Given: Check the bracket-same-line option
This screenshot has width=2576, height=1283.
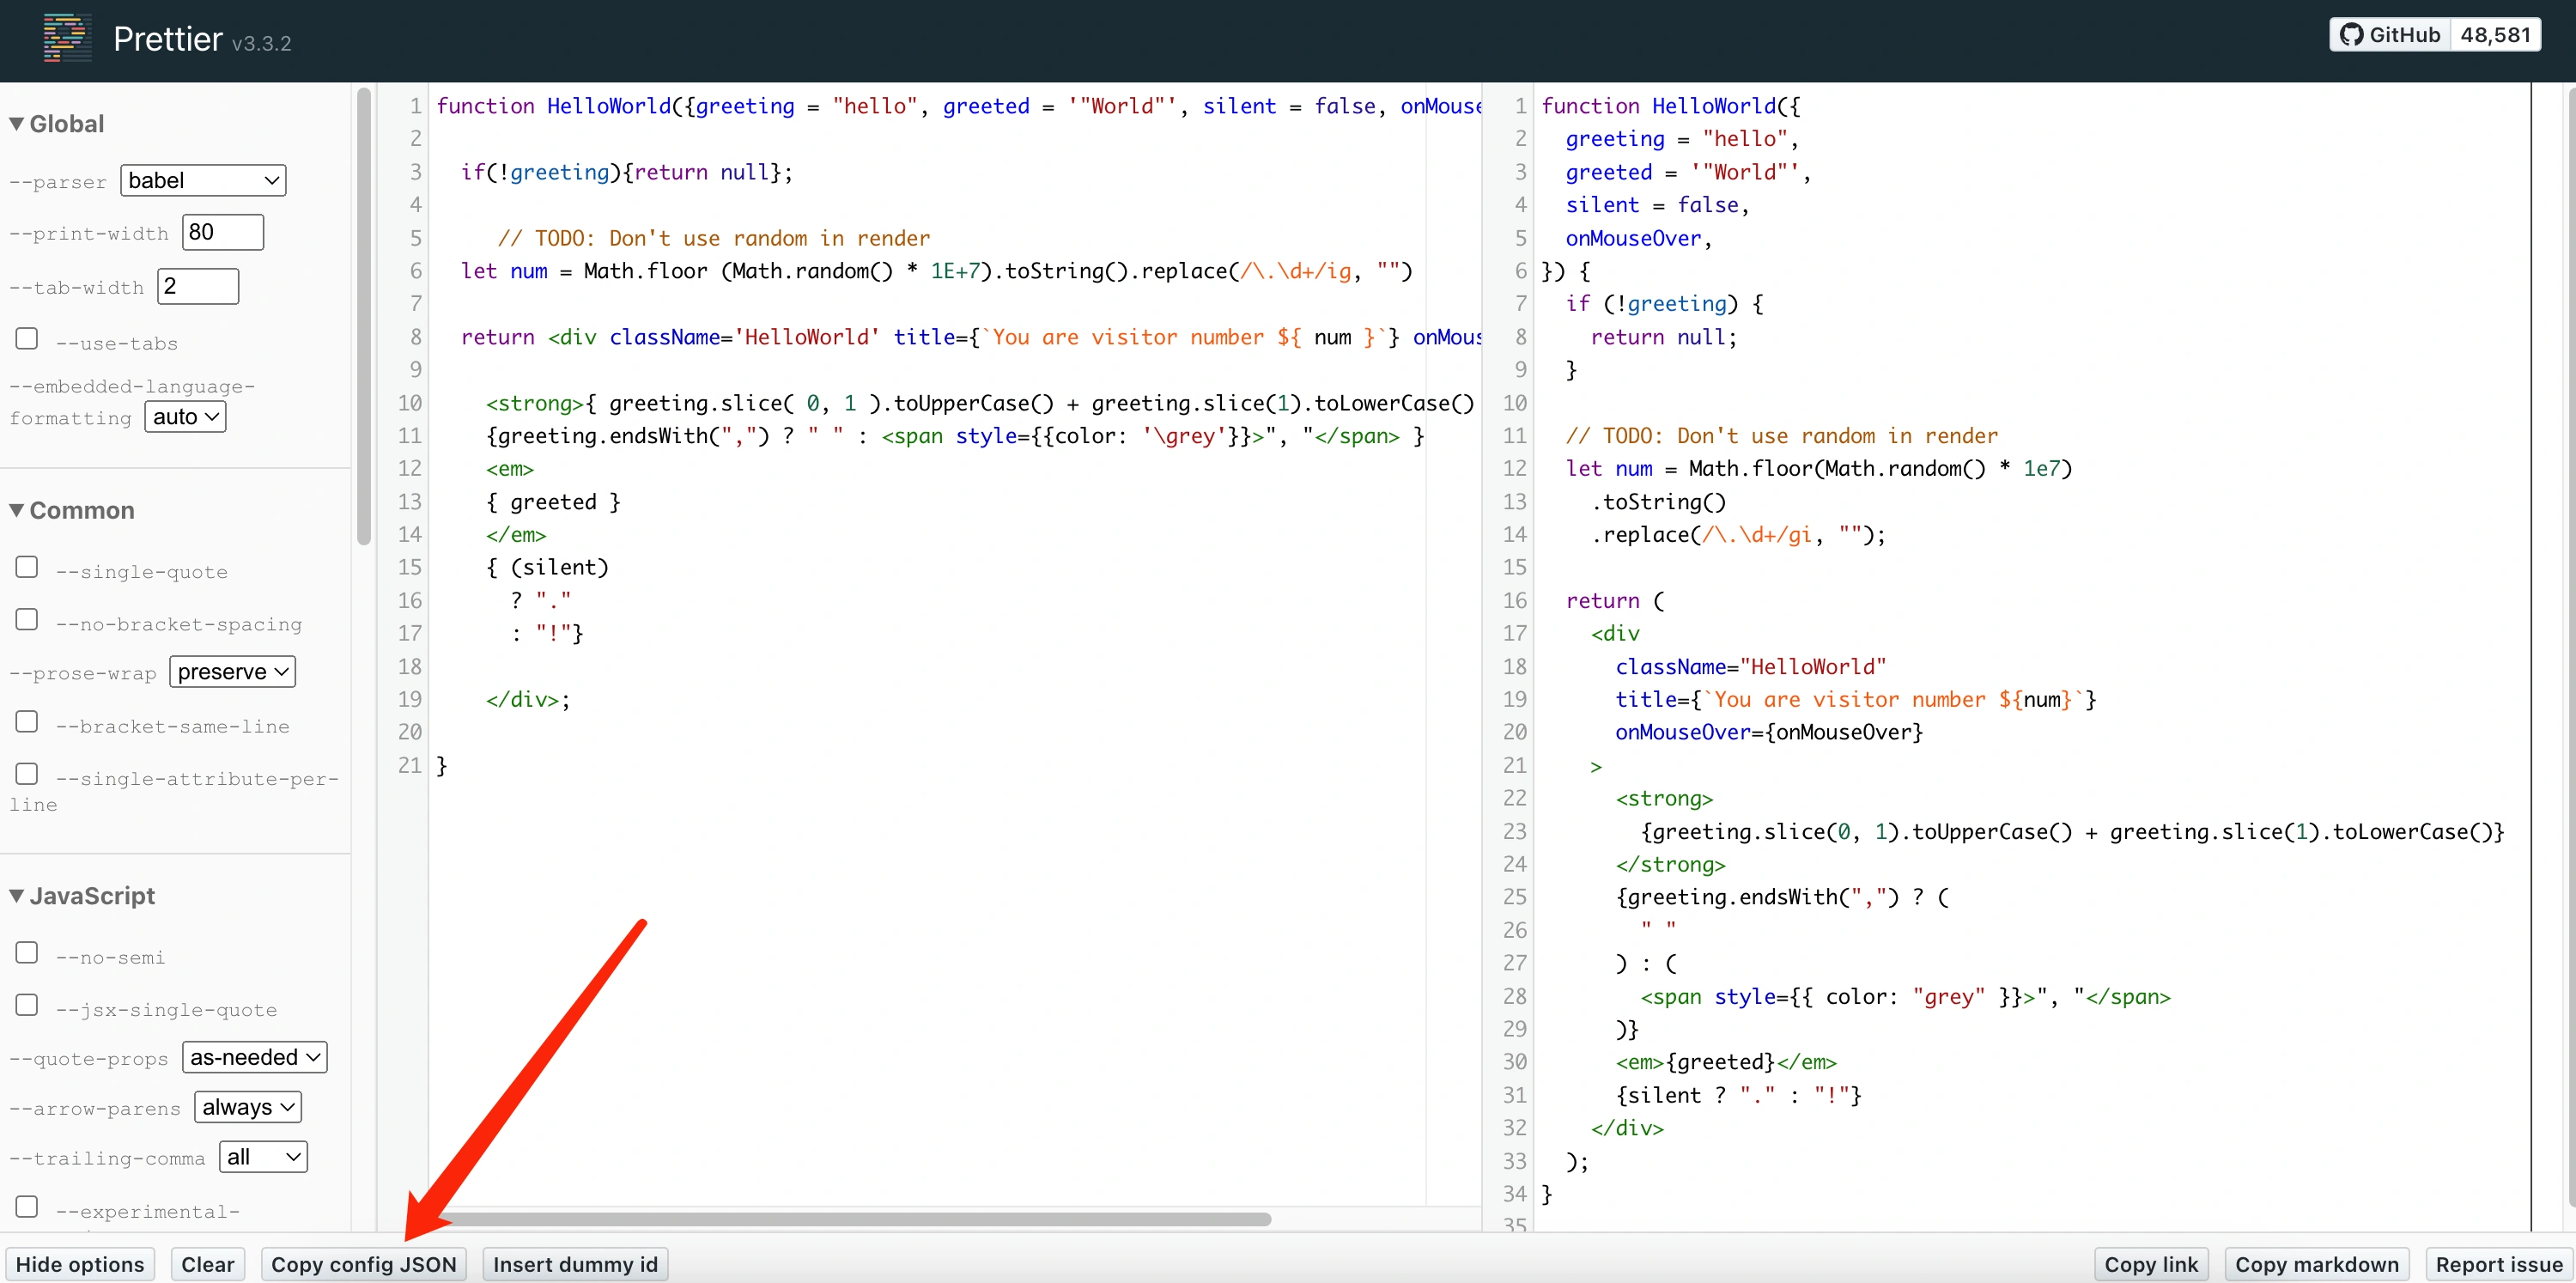Looking at the screenshot, I should [27, 721].
